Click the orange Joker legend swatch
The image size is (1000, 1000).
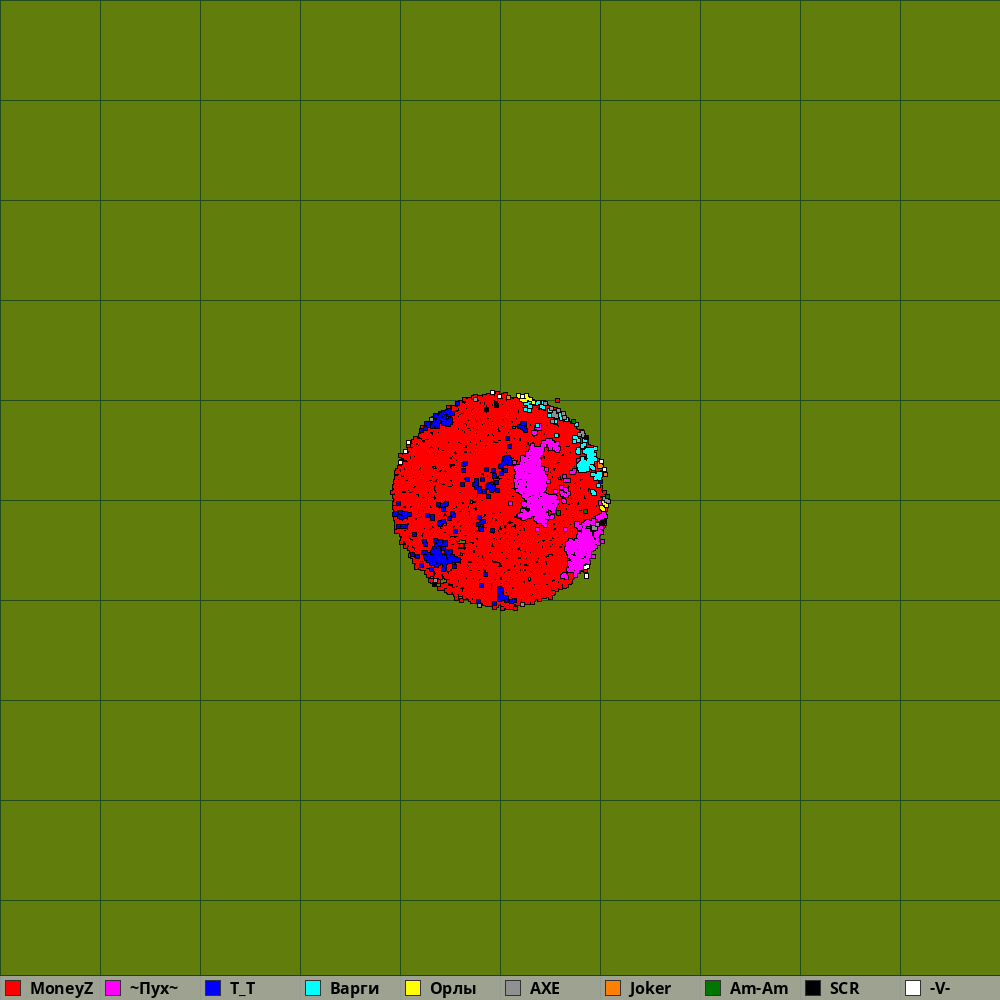click(x=613, y=988)
